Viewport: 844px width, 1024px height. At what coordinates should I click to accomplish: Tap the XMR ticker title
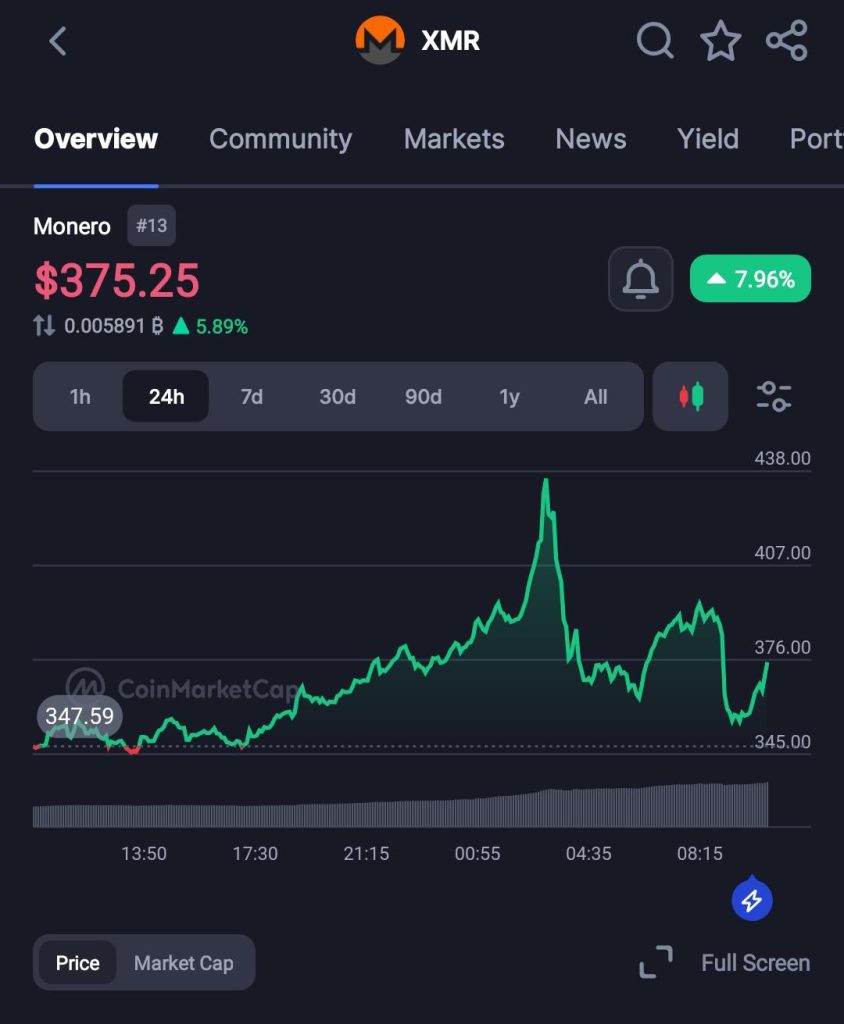(451, 40)
